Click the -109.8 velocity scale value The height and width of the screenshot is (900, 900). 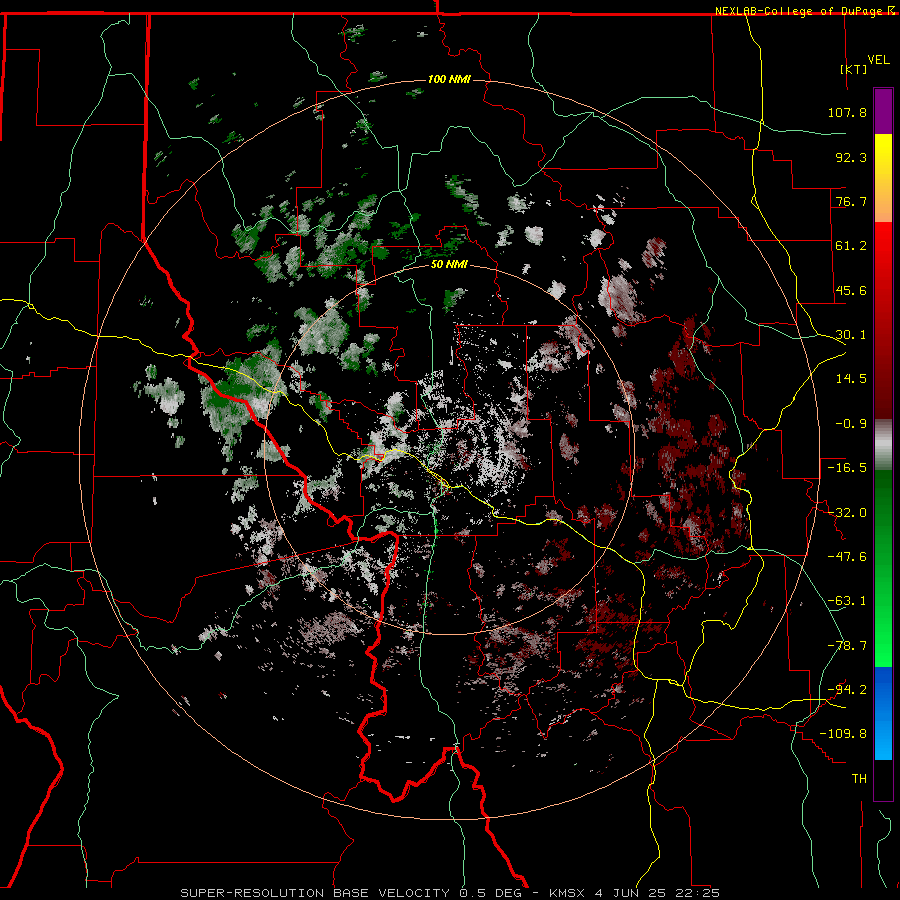pos(843,734)
